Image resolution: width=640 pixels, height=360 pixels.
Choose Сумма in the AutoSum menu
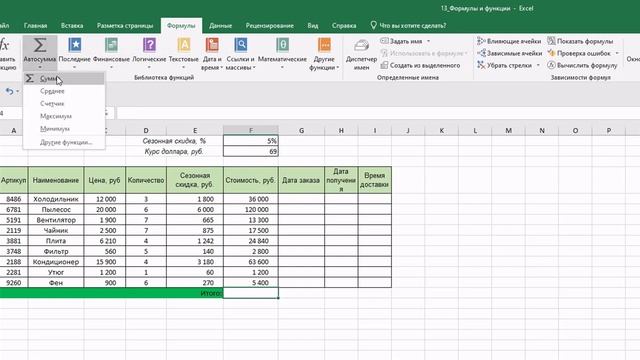click(64, 78)
